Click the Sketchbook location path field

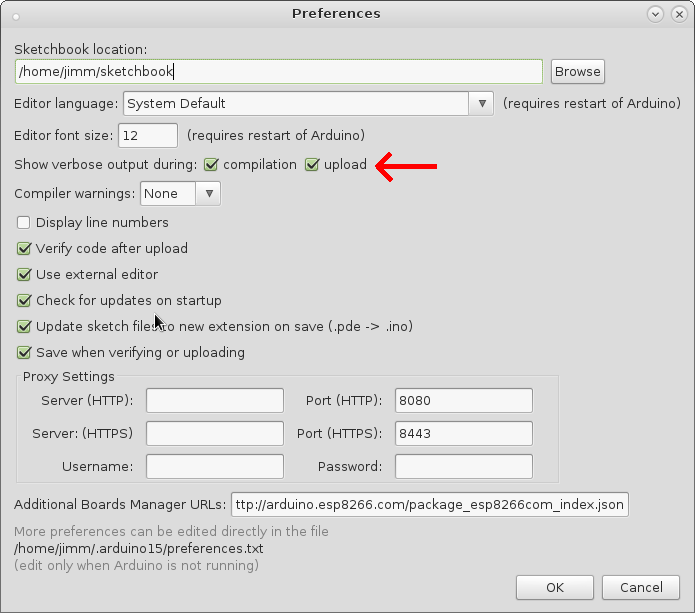(279, 71)
